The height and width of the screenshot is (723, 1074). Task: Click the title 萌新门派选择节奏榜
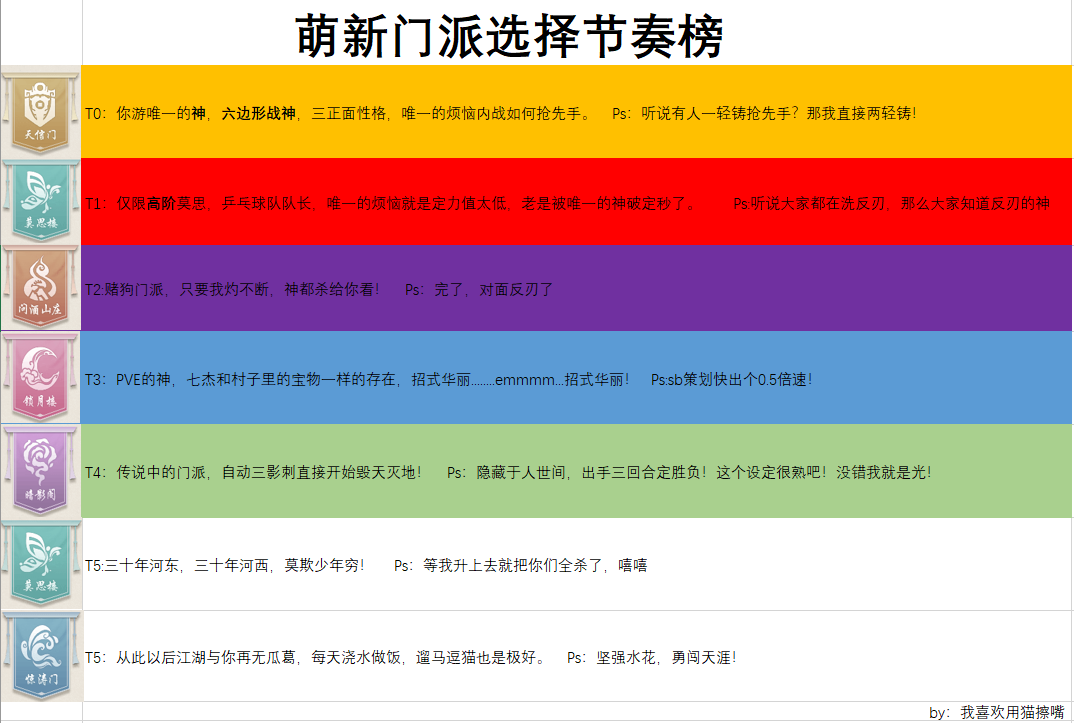pyautogui.click(x=509, y=37)
